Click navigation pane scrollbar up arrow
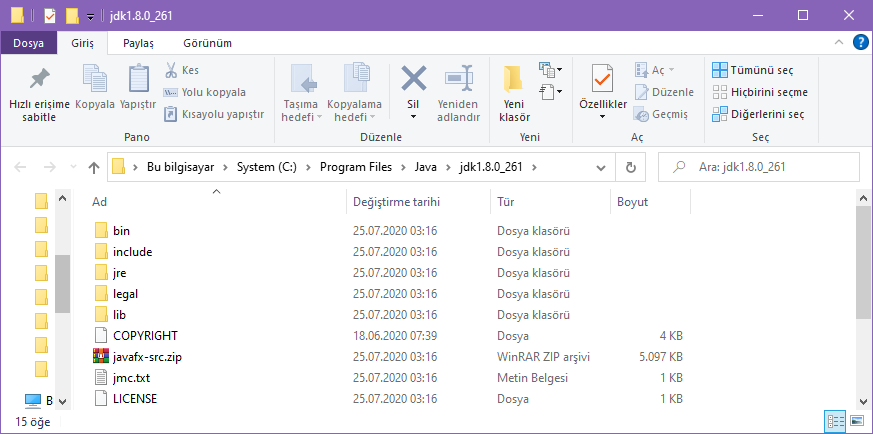 62,198
